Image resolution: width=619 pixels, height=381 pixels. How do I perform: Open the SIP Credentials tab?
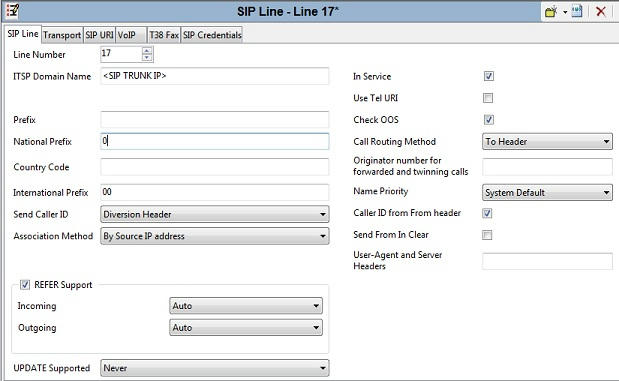pos(212,35)
